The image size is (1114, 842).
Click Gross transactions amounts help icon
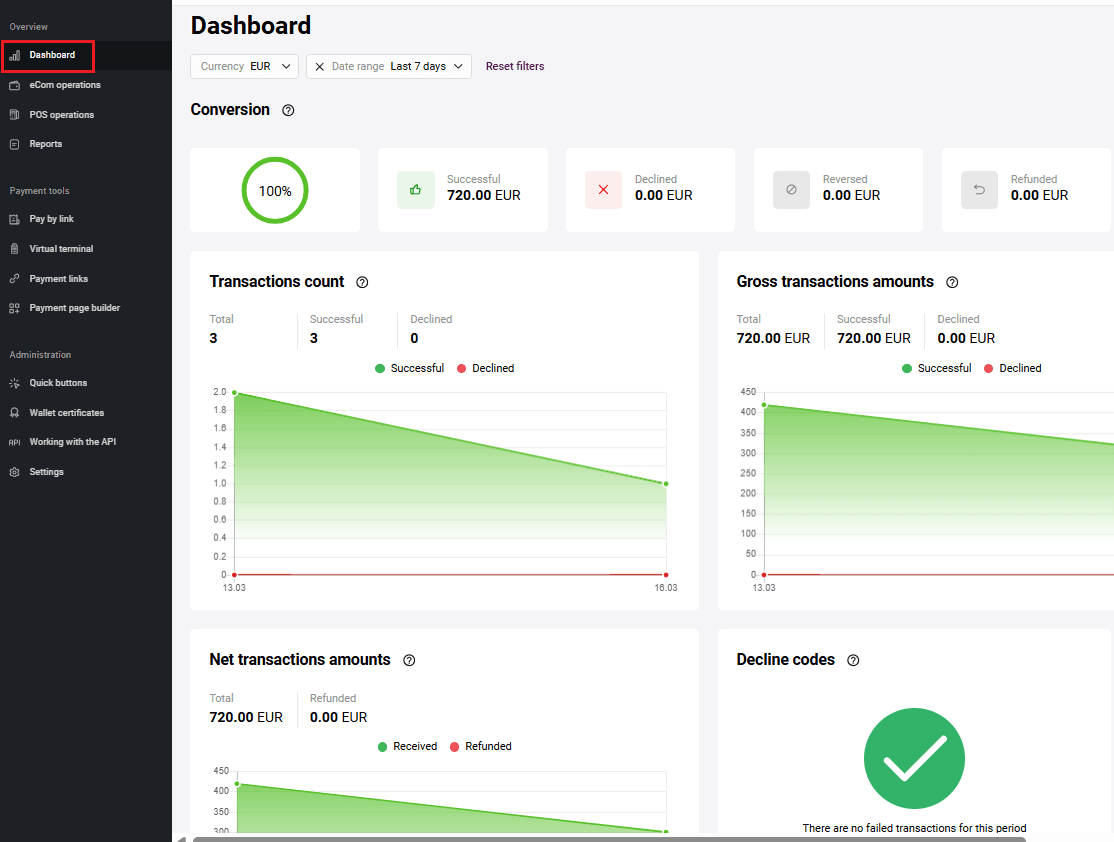(x=952, y=283)
